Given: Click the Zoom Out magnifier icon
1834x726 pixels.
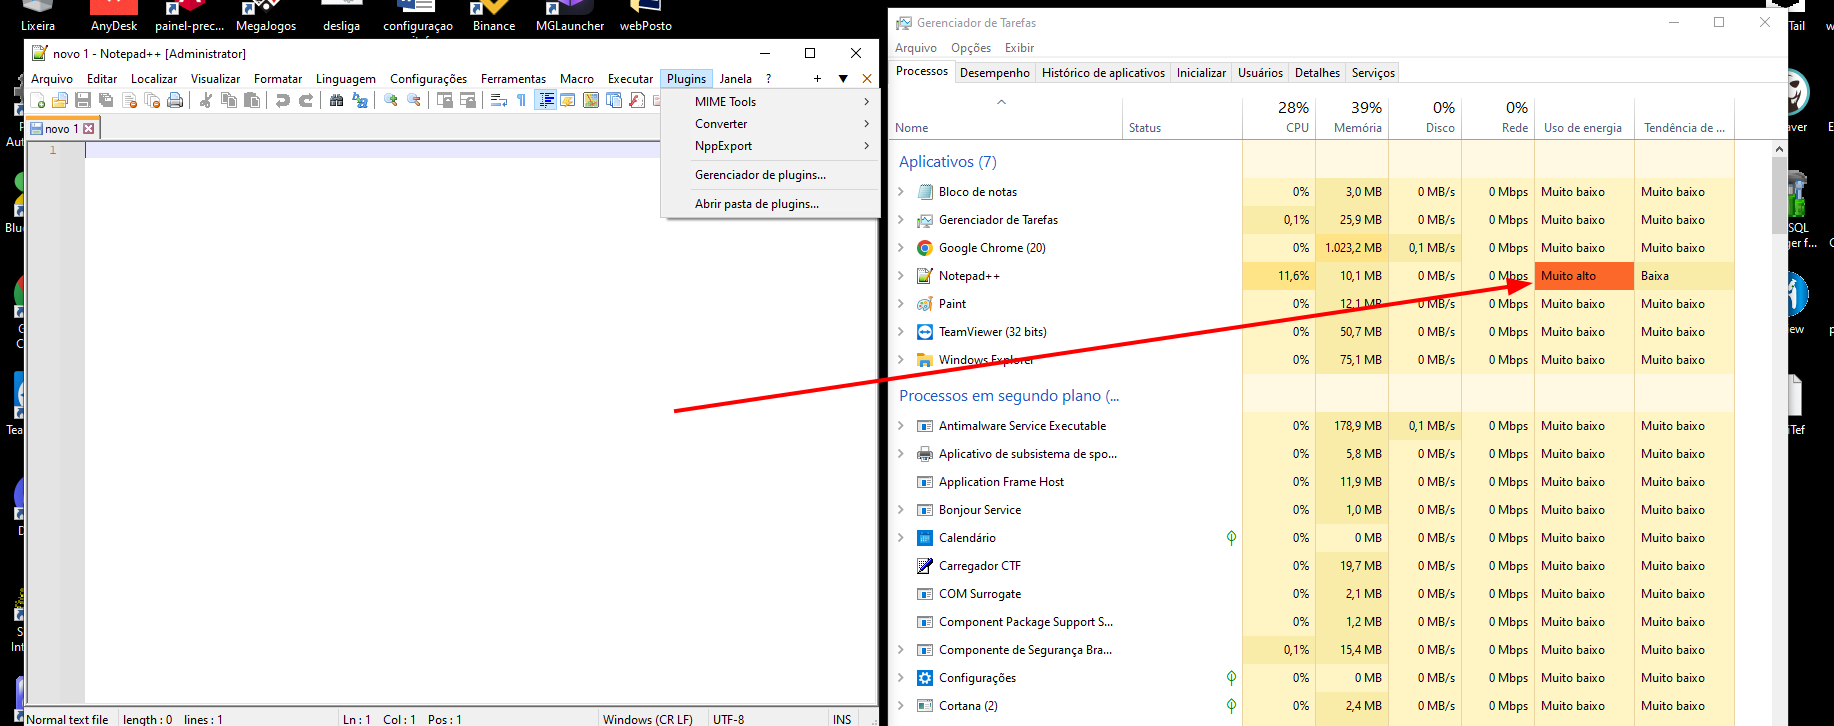Looking at the screenshot, I should click(414, 100).
